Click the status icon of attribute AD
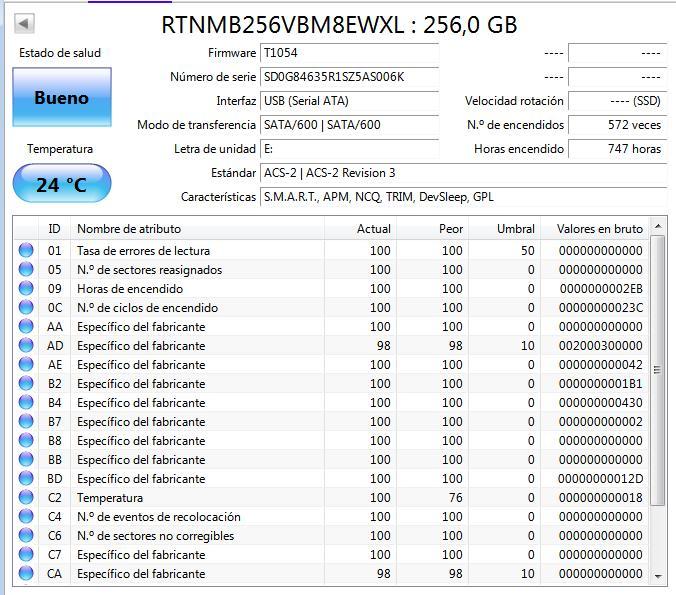 click(x=26, y=345)
